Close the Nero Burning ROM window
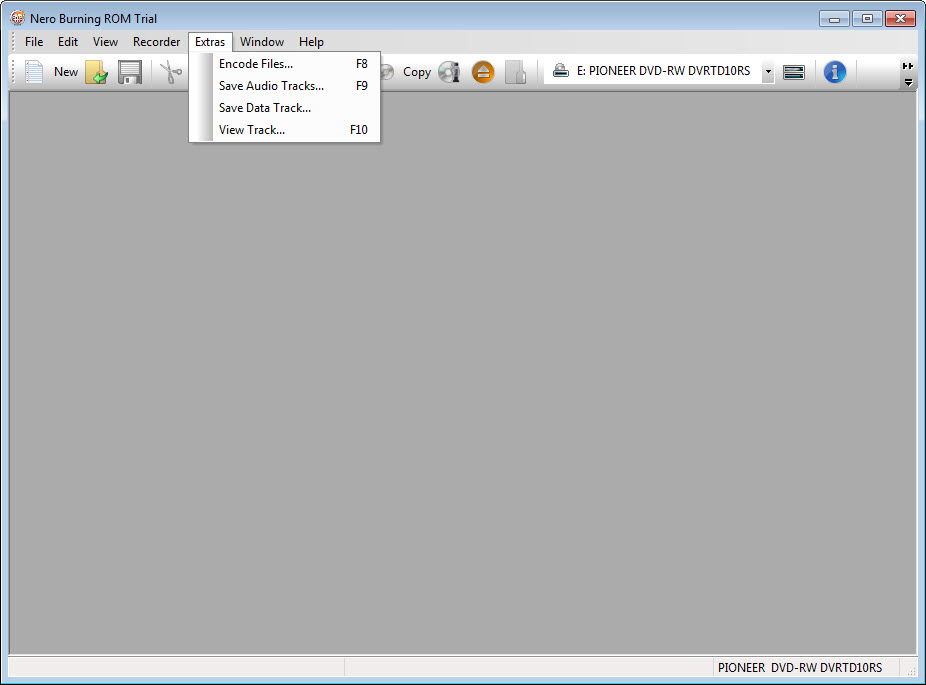Image resolution: width=926 pixels, height=685 pixels. coord(900,19)
